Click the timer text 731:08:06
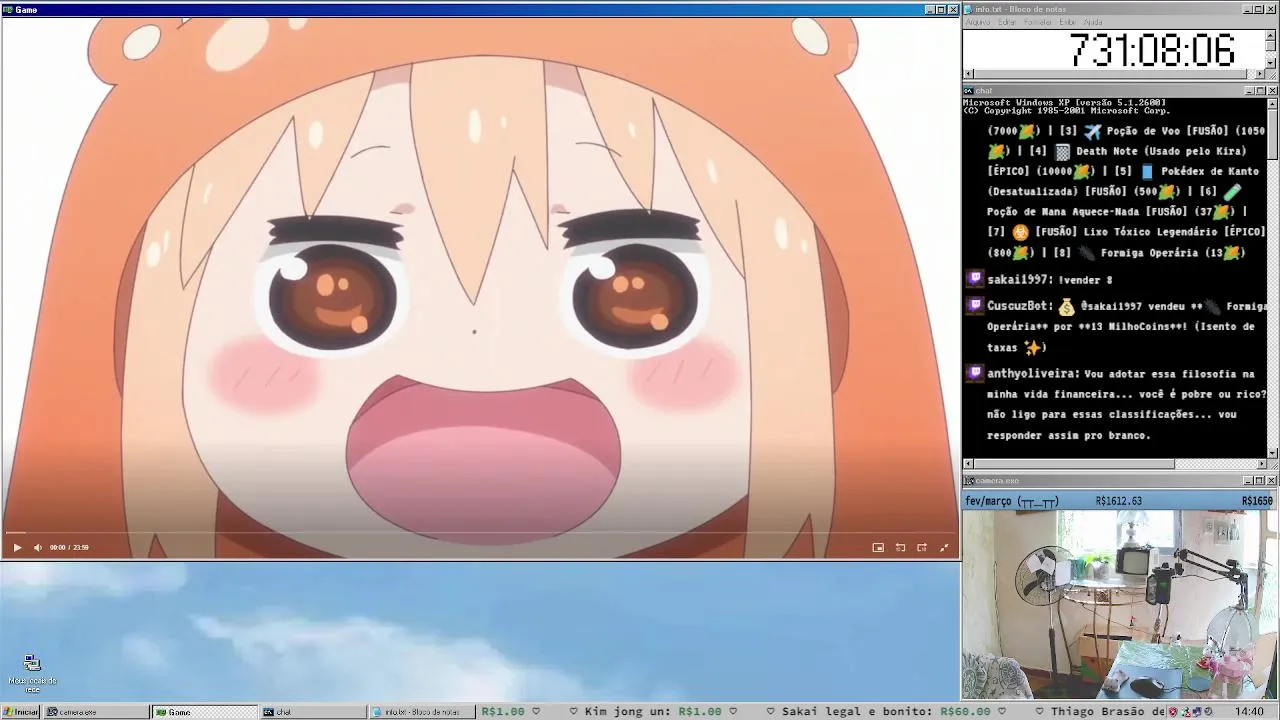Viewport: 1280px width, 720px height. (1152, 50)
